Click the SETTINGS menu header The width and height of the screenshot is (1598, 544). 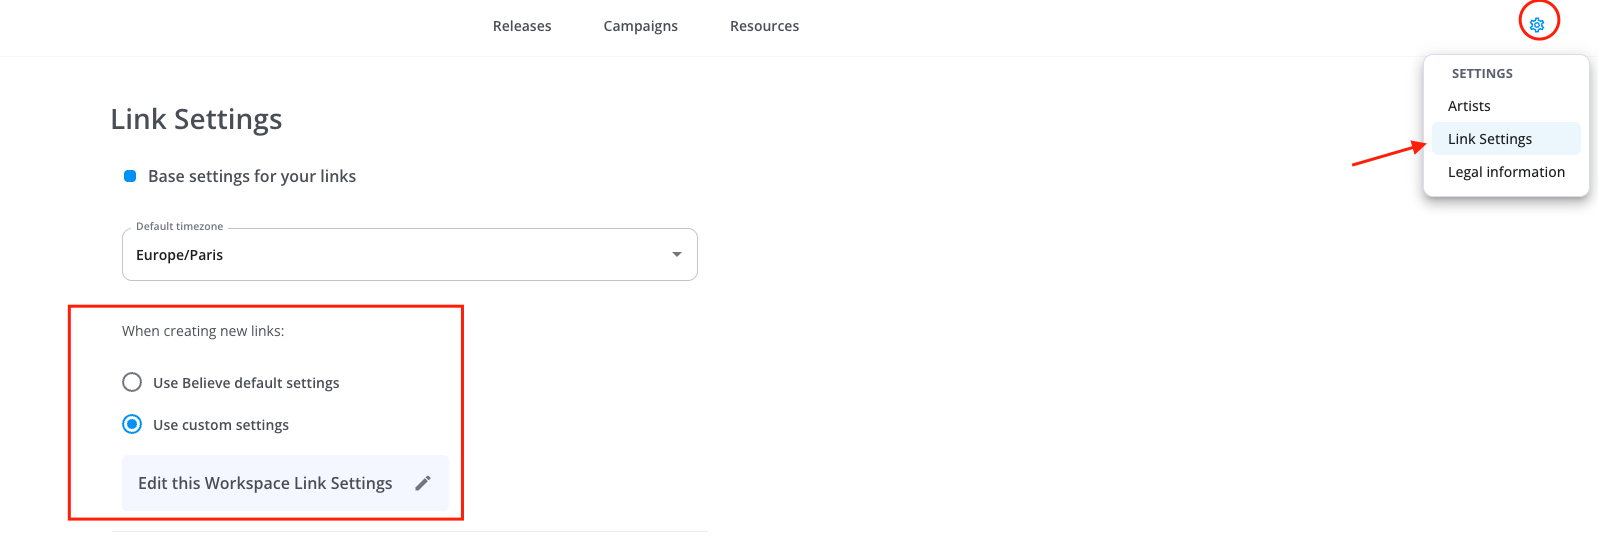point(1482,74)
